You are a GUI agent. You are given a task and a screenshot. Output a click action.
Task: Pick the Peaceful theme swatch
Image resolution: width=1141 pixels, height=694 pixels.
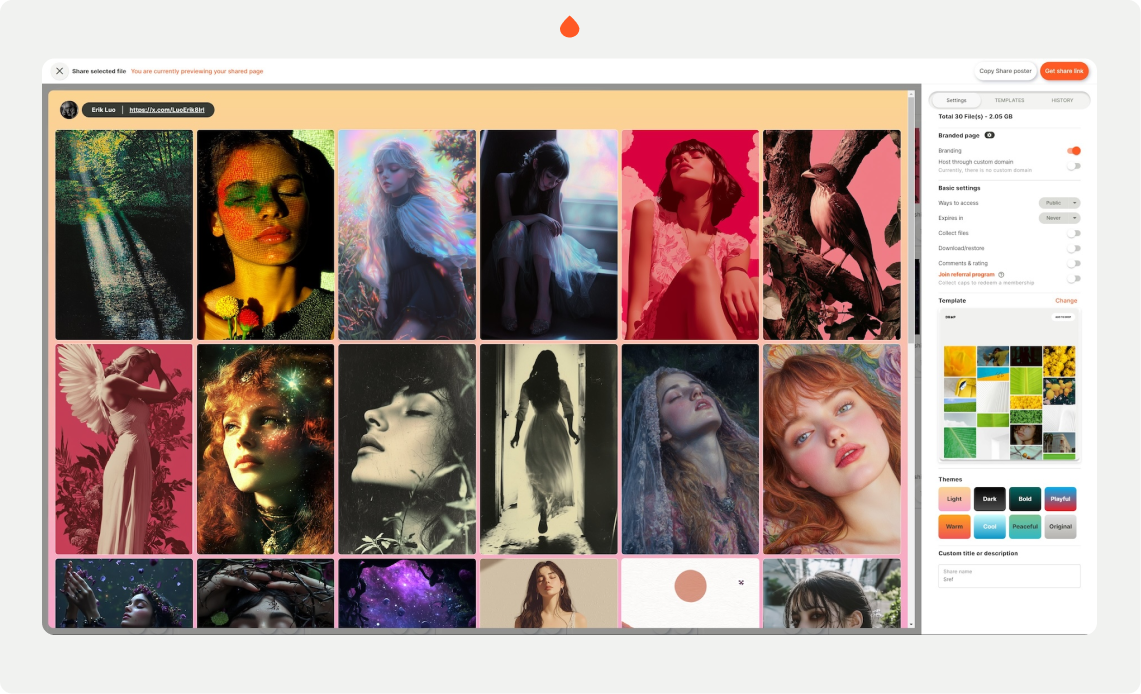[x=1025, y=527]
